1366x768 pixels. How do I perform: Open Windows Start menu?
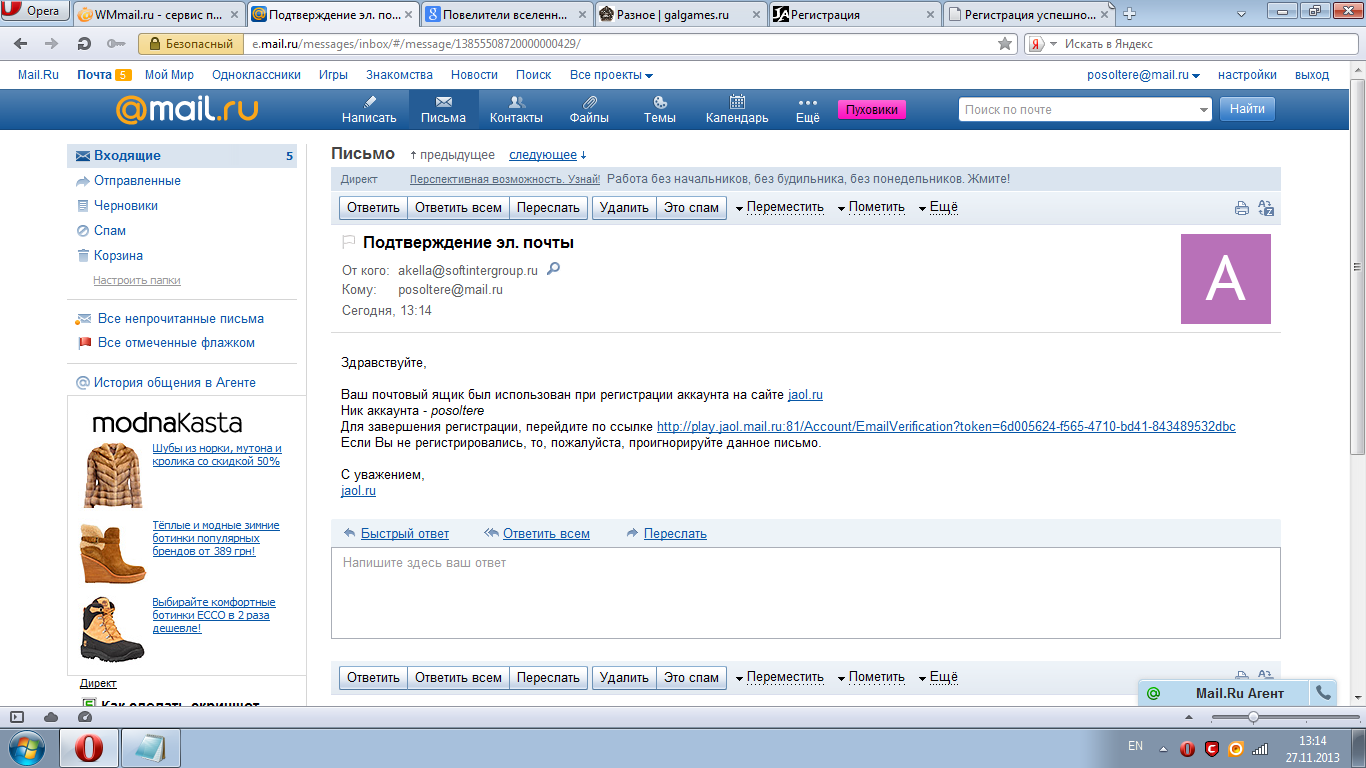pos(26,748)
